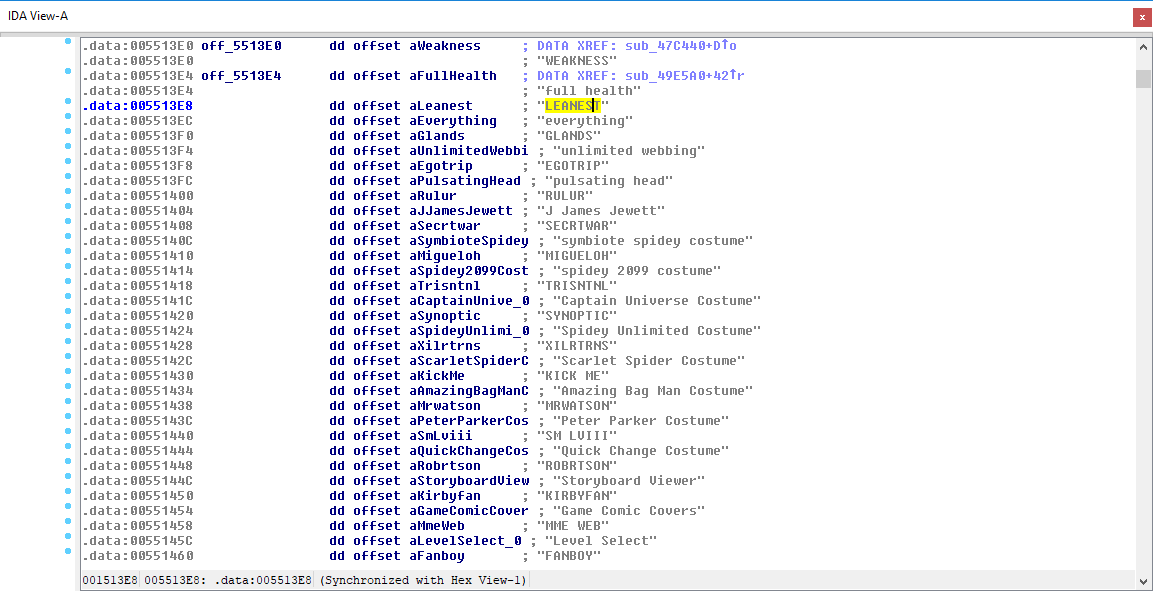
Task: Select the aWeakness offset name
Action: coord(444,46)
